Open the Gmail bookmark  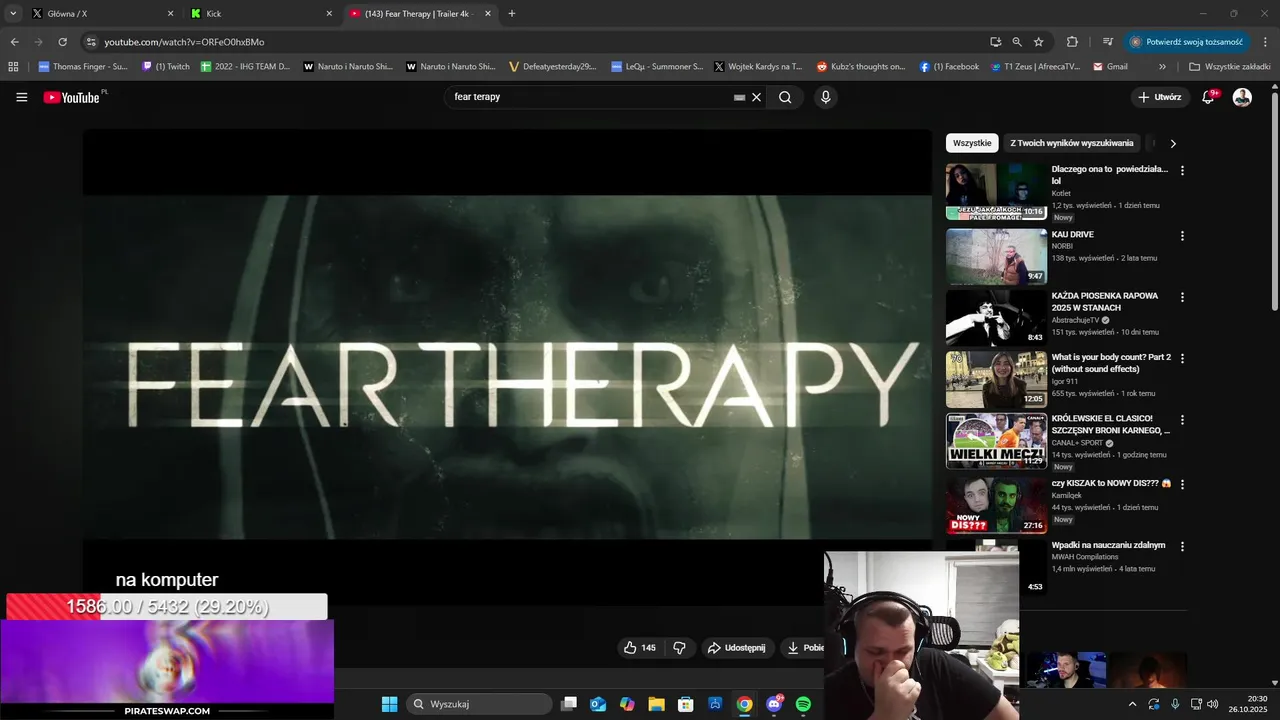[x=1110, y=67]
